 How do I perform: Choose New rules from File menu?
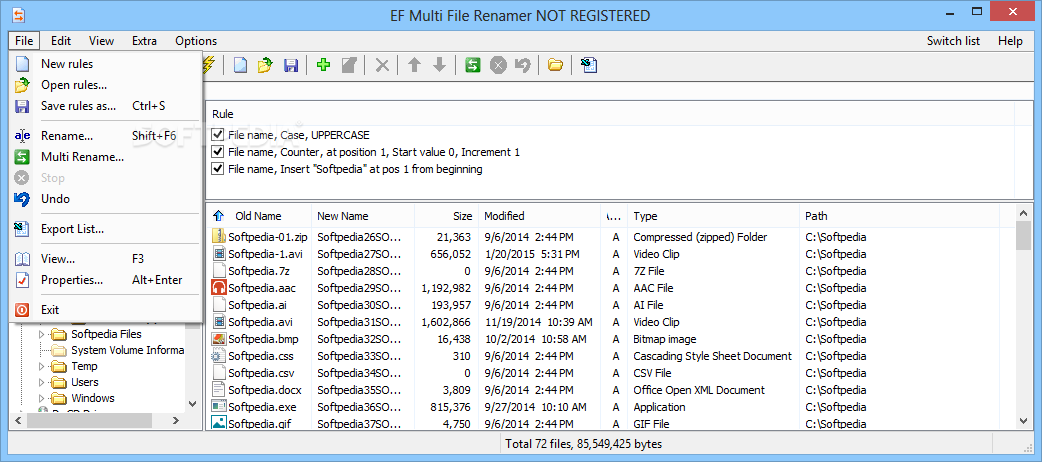click(x=106, y=64)
